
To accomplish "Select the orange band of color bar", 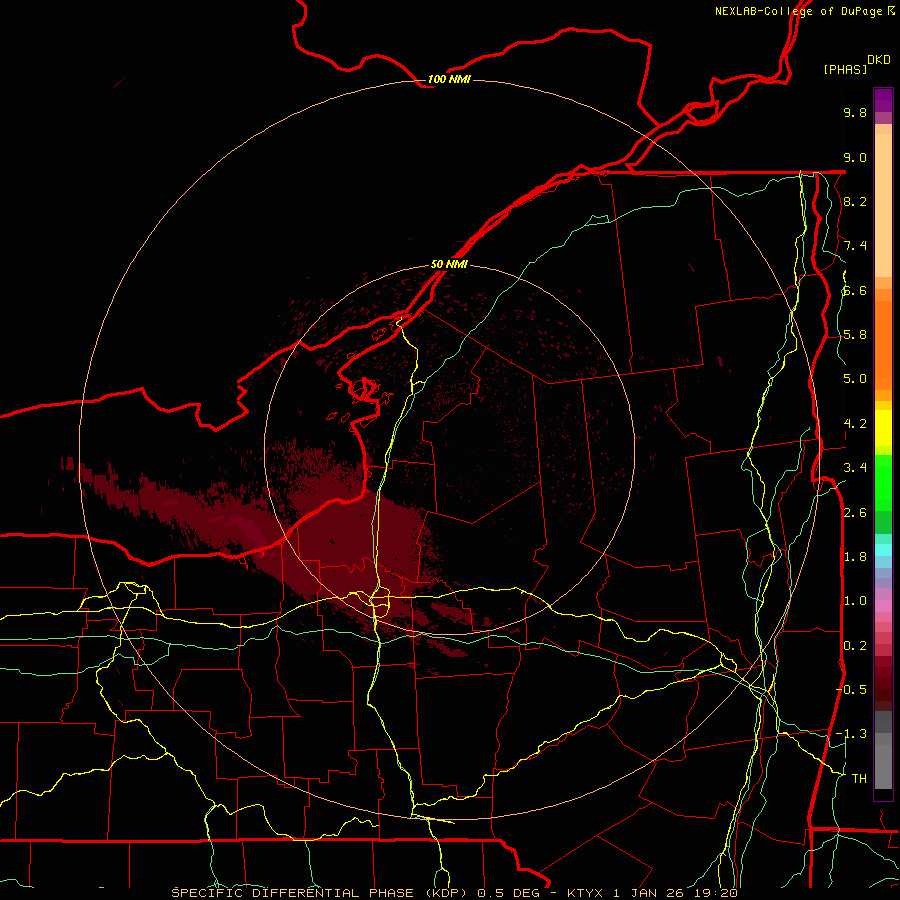I will tap(883, 345).
